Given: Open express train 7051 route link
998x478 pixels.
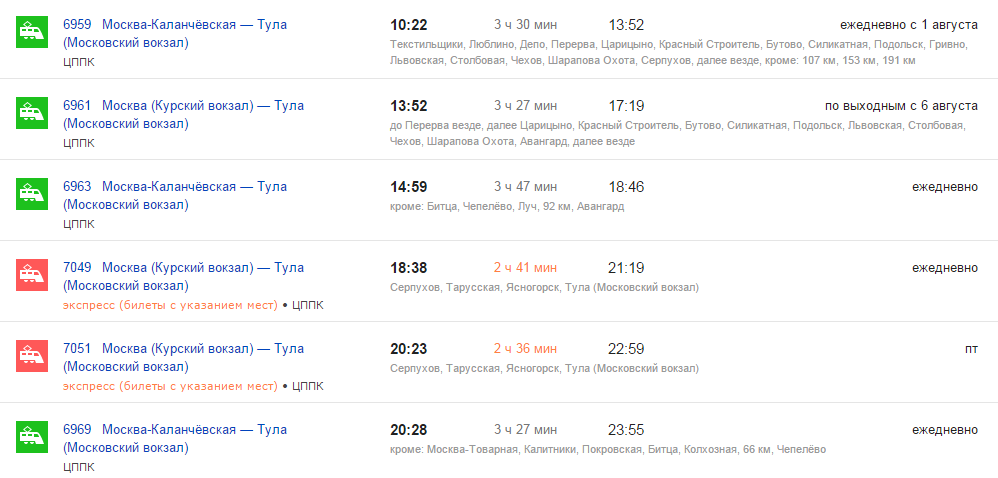Looking at the screenshot, I should point(183,358).
